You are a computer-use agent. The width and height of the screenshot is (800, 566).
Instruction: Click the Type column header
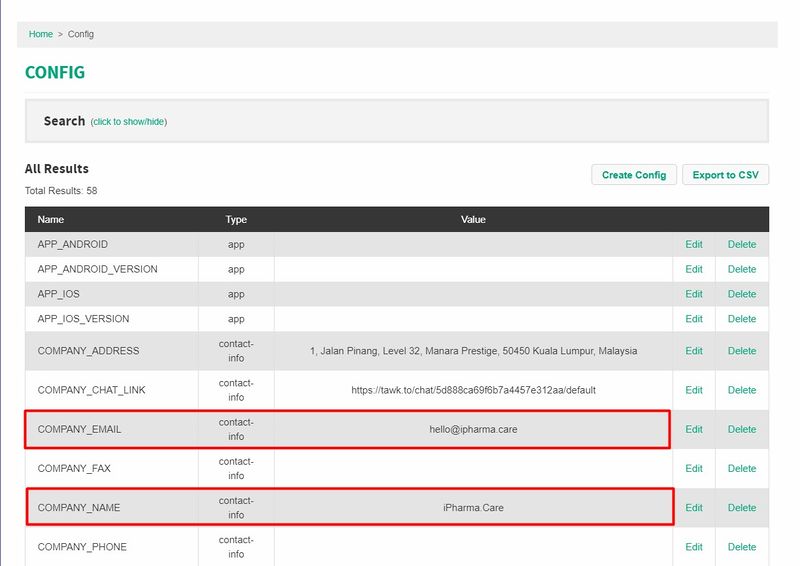pos(236,219)
